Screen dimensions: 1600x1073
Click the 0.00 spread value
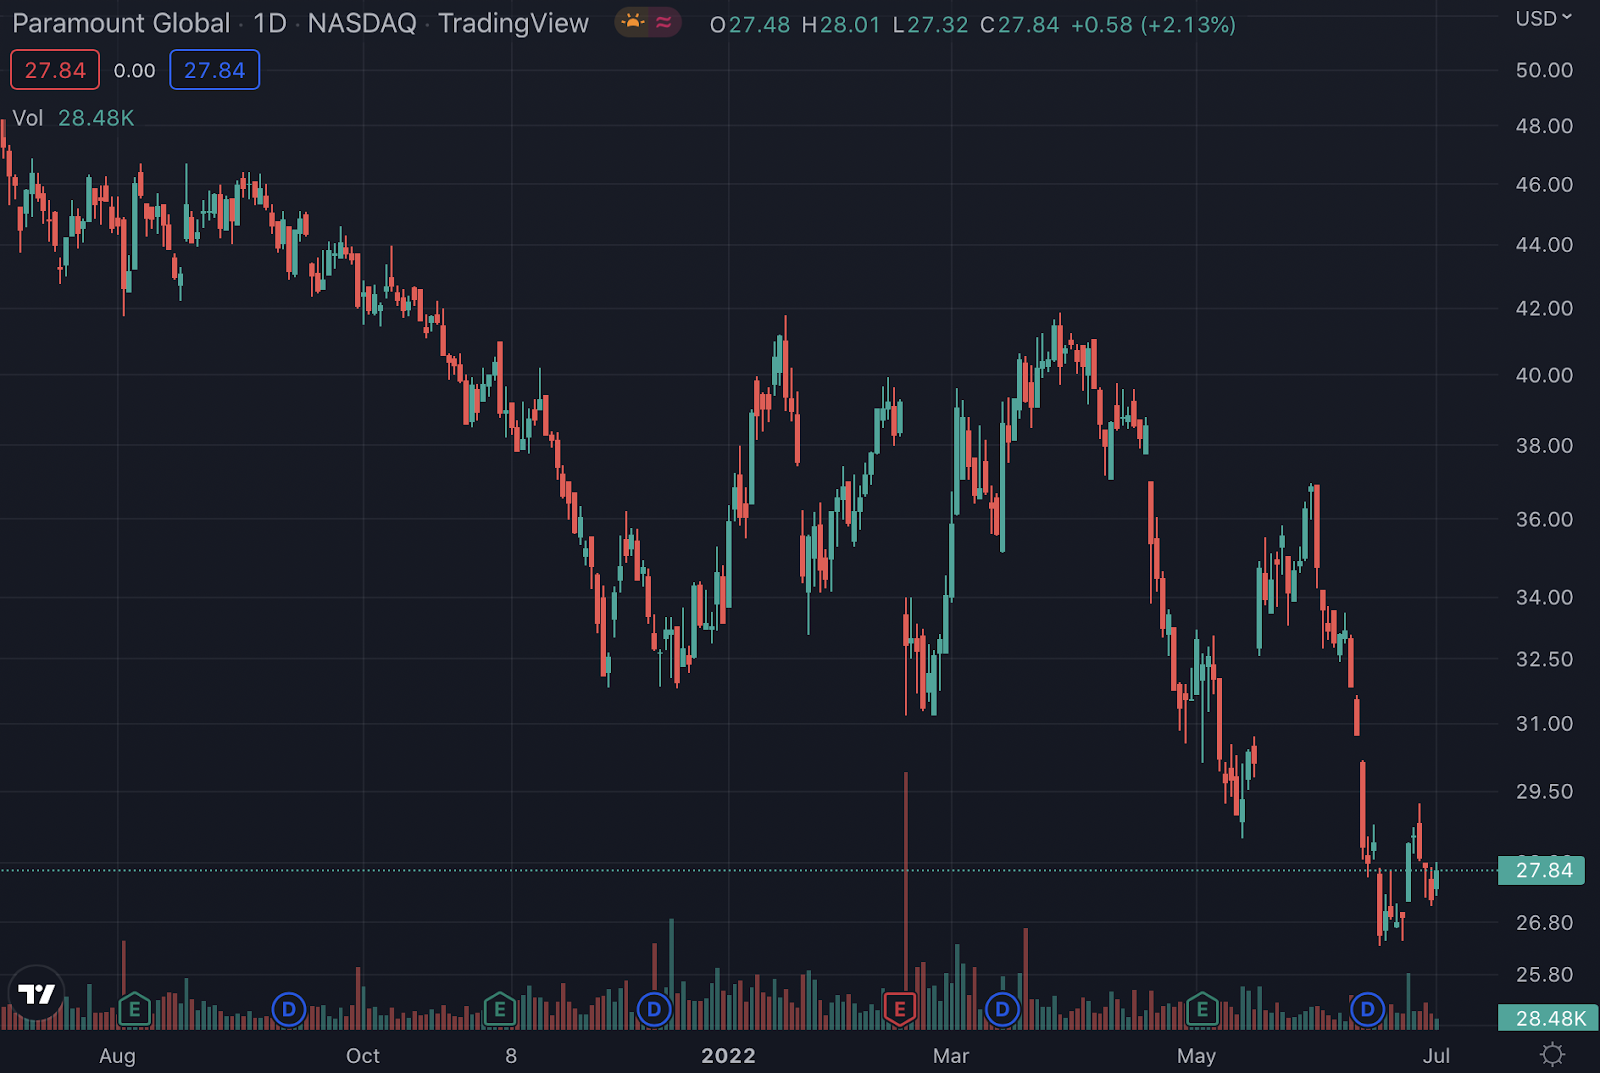(x=135, y=71)
